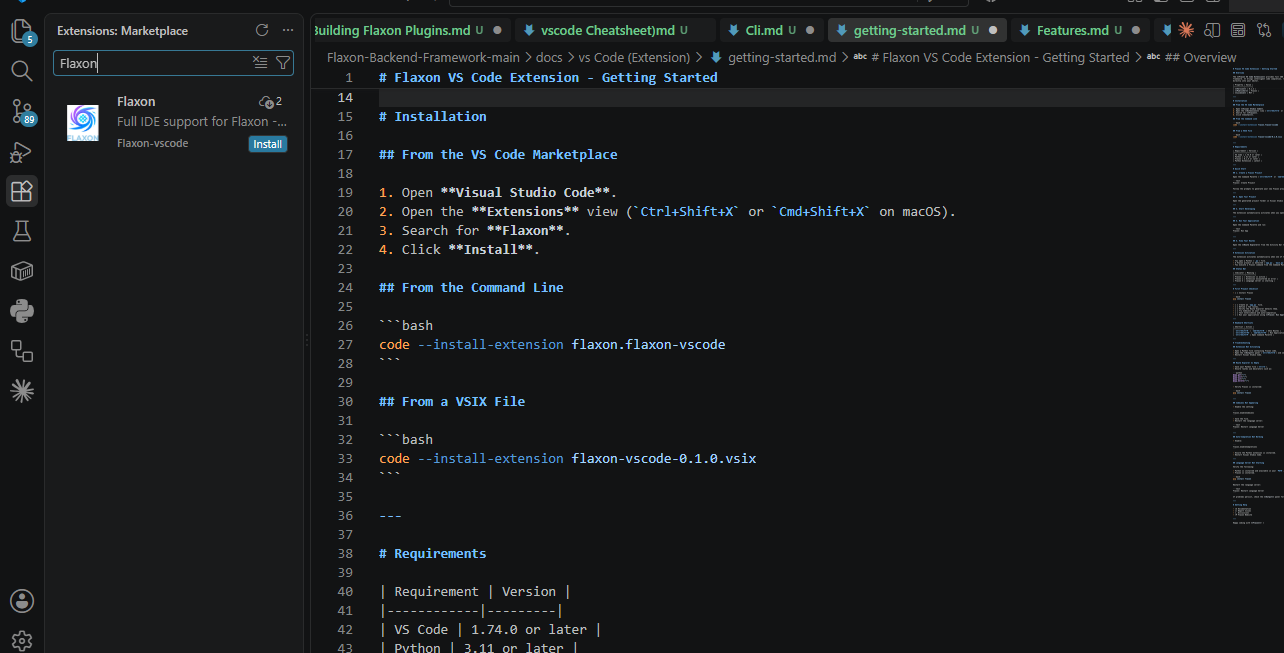Refresh the Extensions Marketplace list
1284x653 pixels.
(262, 30)
